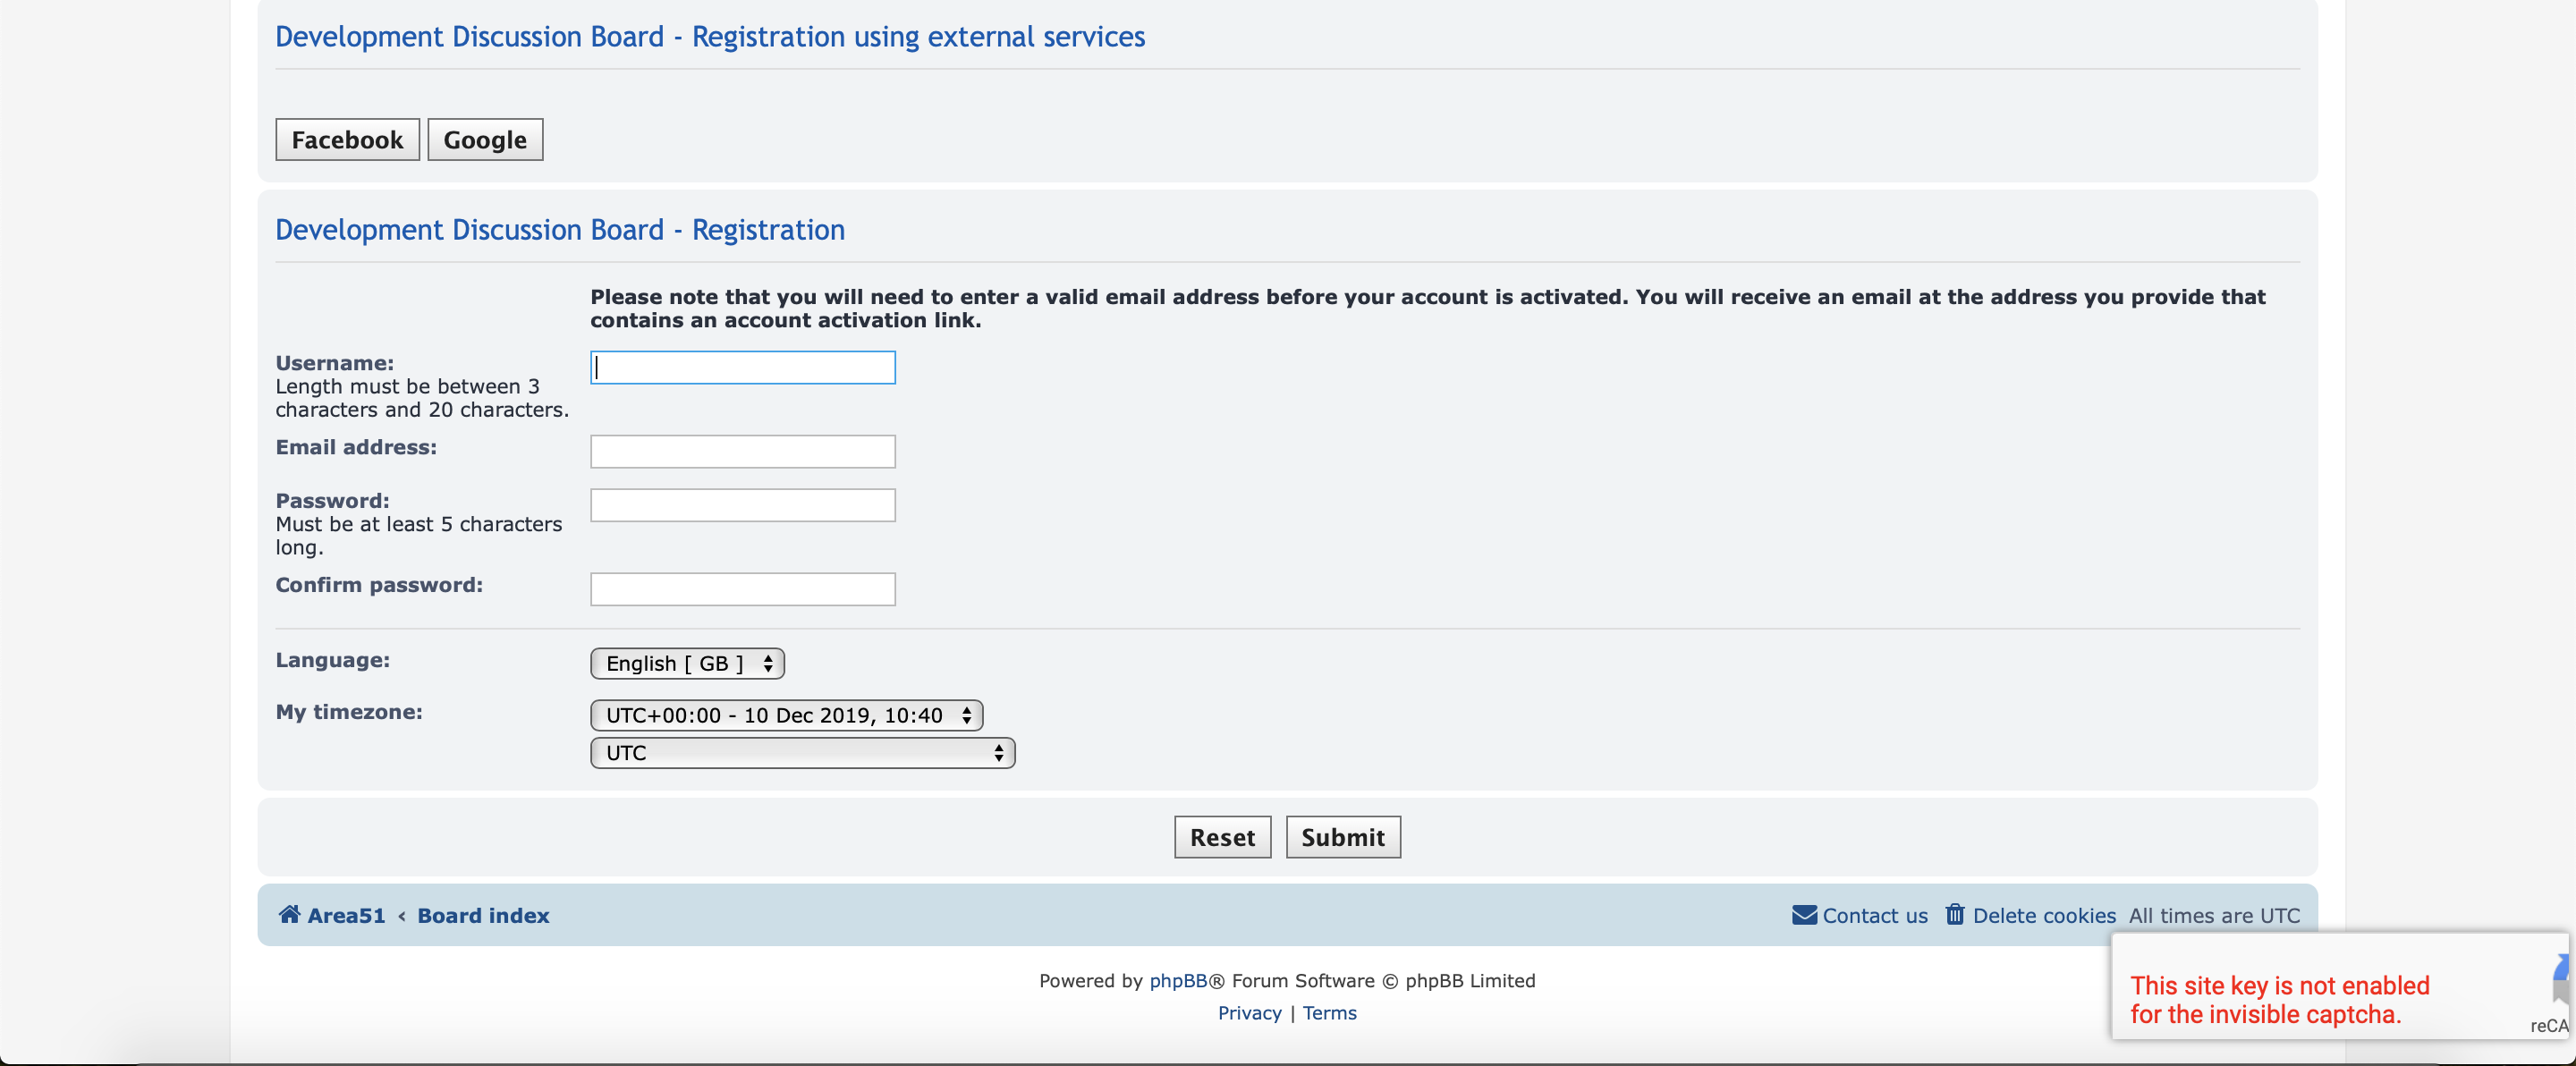Image resolution: width=2576 pixels, height=1066 pixels.
Task: Click the Confirm password field
Action: (x=742, y=590)
